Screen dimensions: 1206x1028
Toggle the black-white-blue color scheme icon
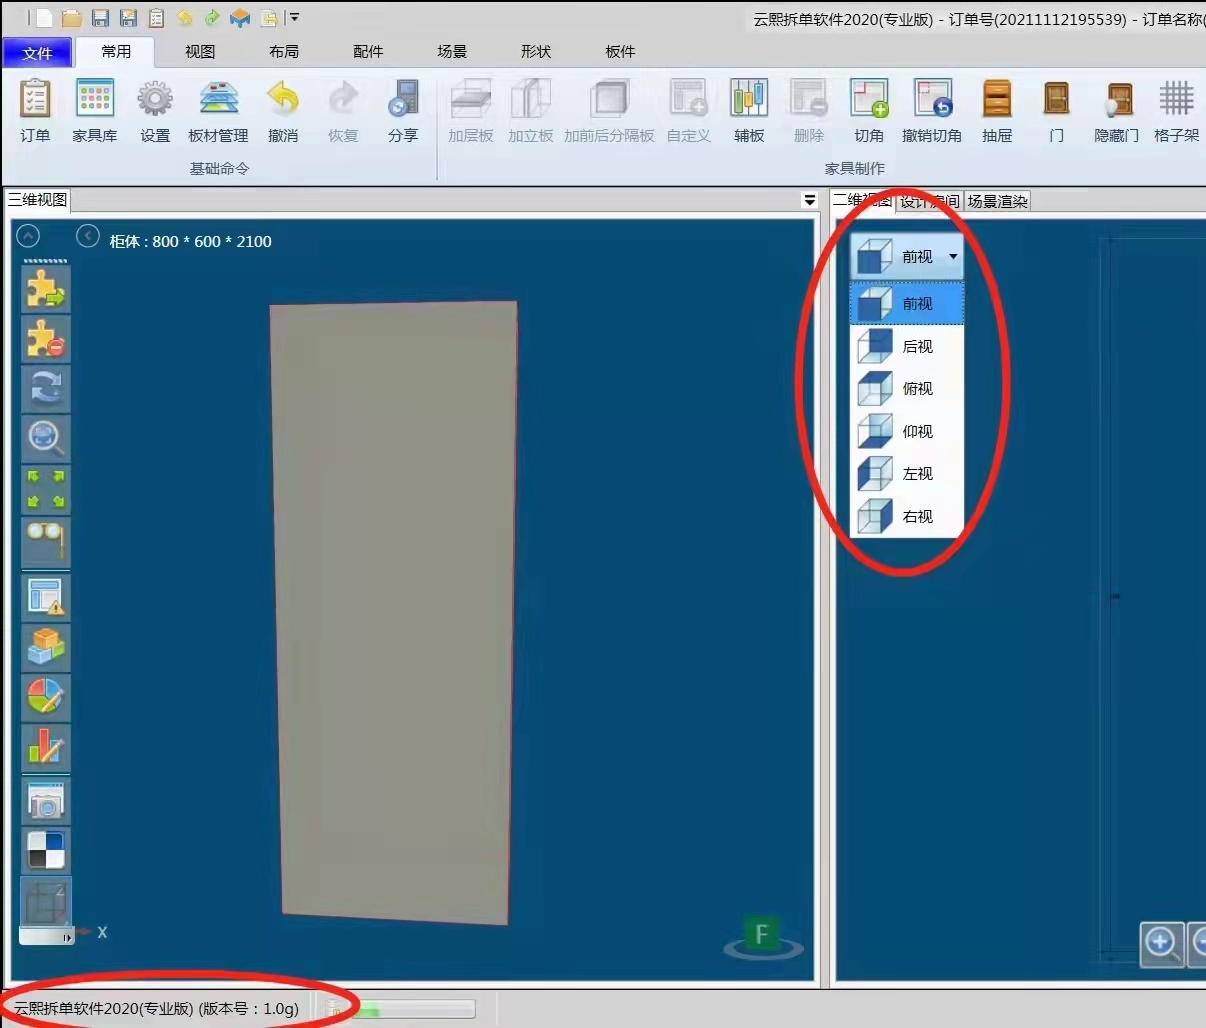(46, 851)
